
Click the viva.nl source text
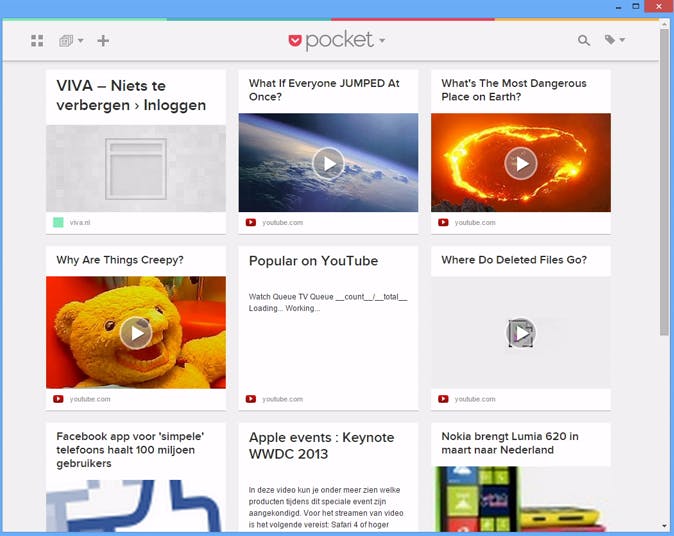coord(80,223)
